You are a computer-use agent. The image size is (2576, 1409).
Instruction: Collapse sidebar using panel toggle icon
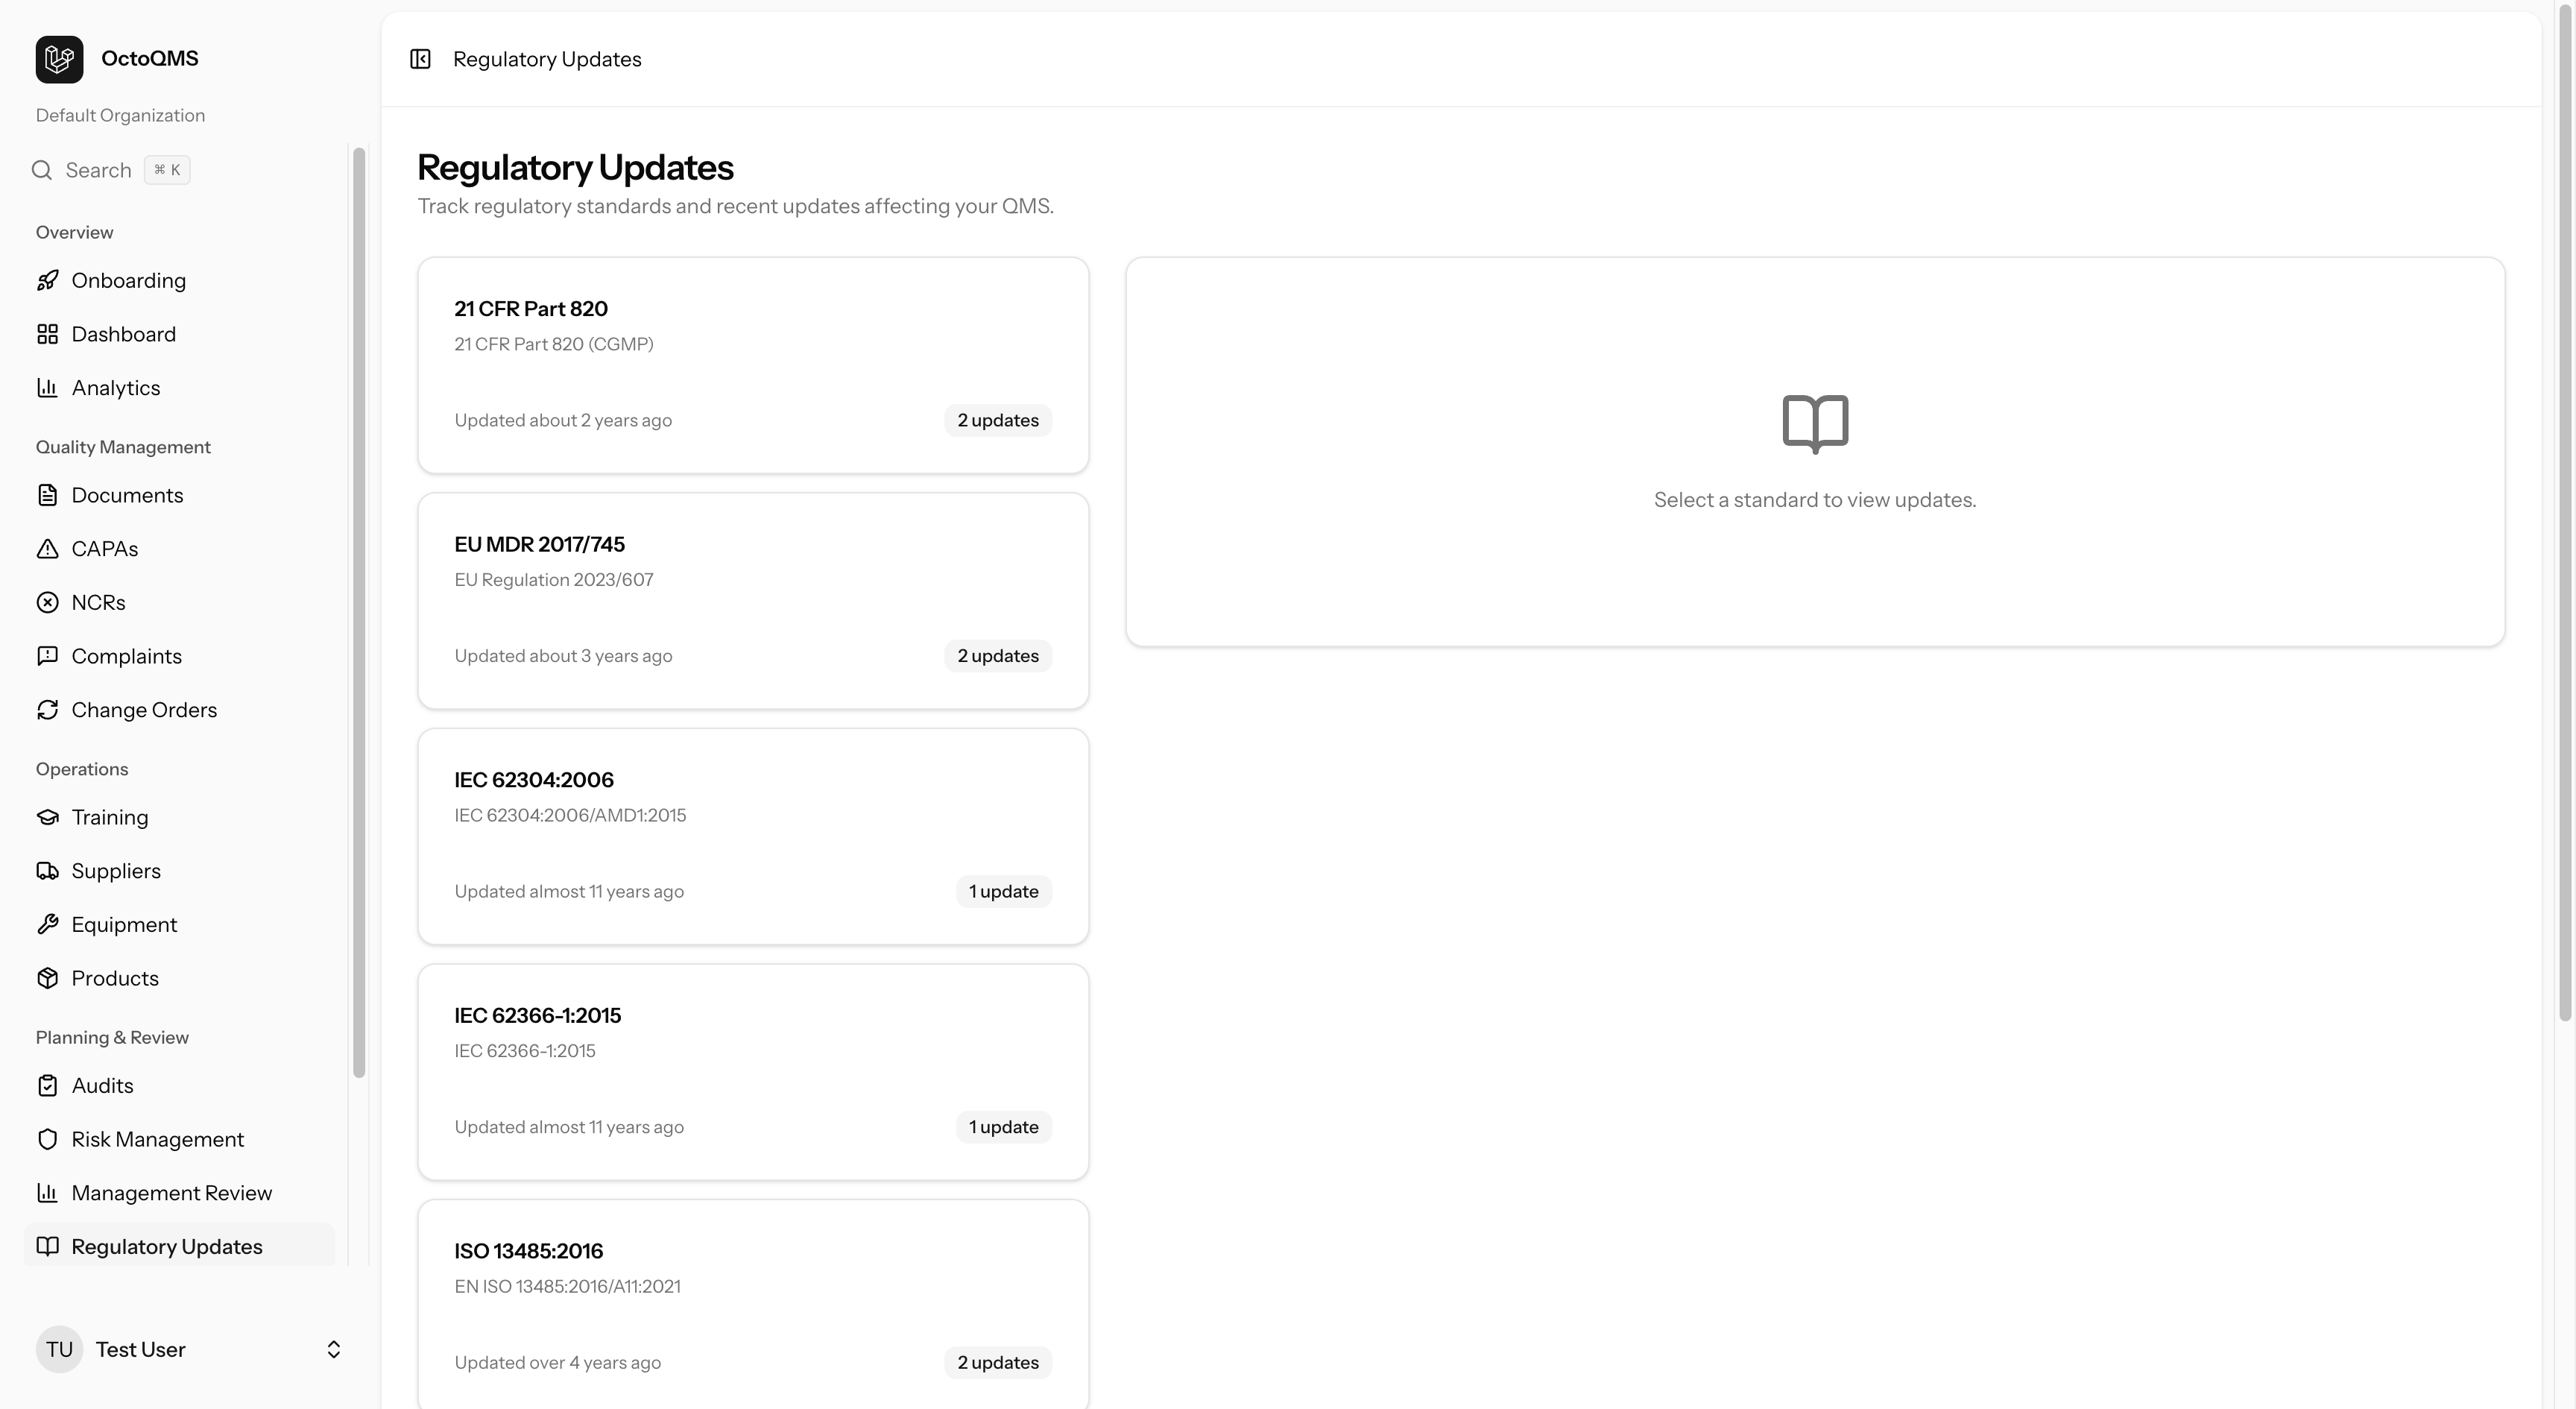click(x=420, y=59)
